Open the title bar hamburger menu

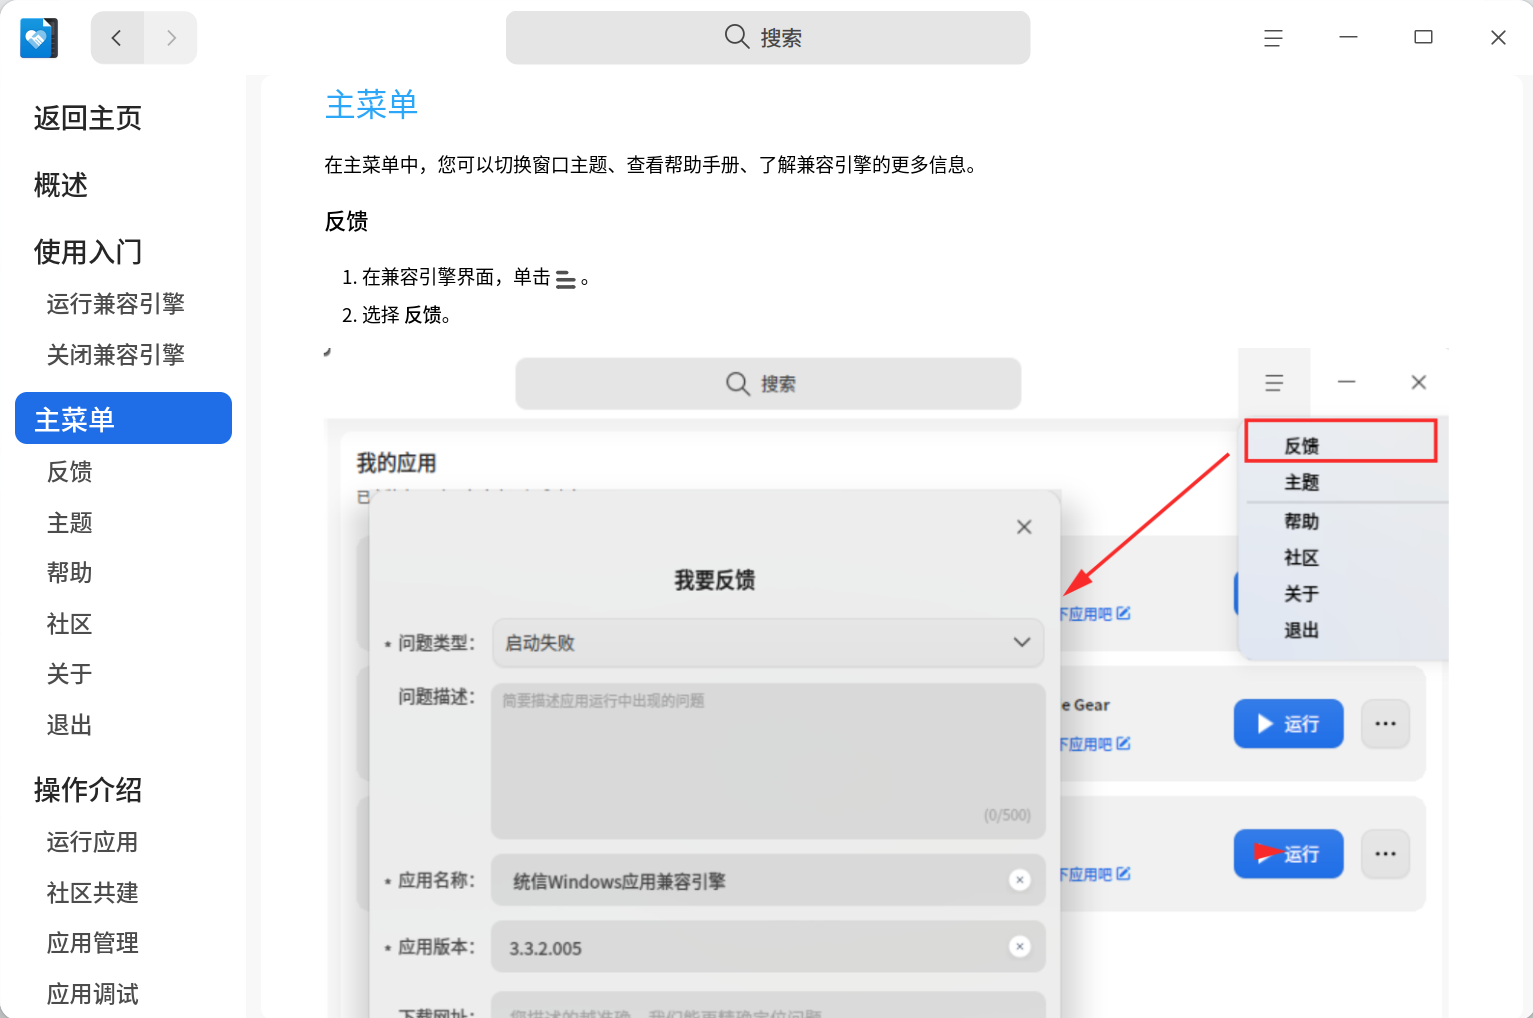1273,38
